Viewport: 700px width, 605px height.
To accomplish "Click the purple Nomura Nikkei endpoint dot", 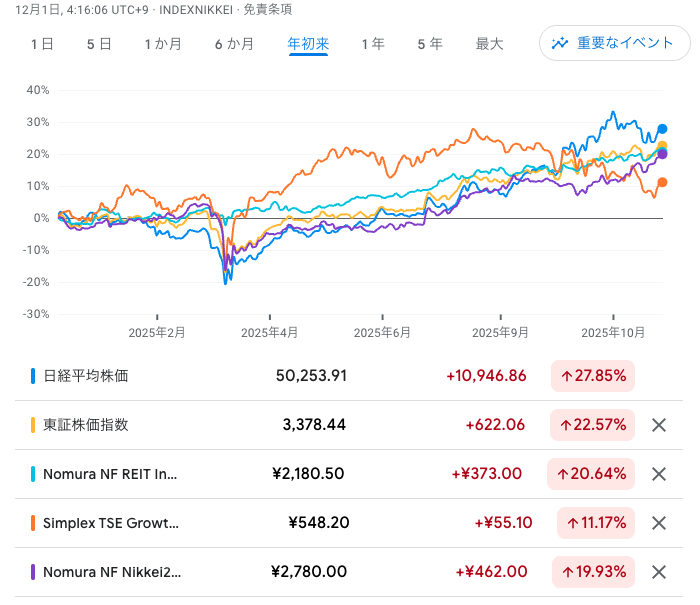I will [662, 154].
